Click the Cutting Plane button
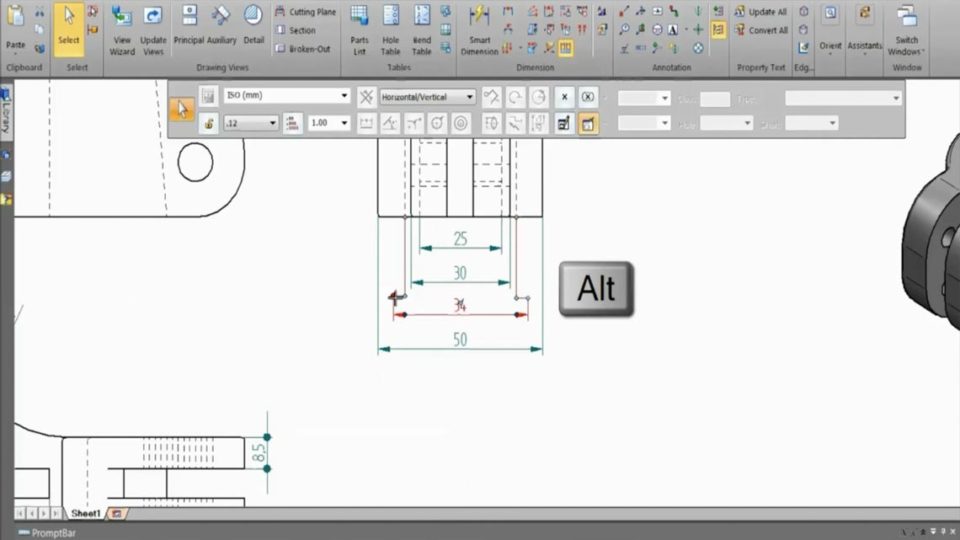The width and height of the screenshot is (960, 540). click(305, 12)
